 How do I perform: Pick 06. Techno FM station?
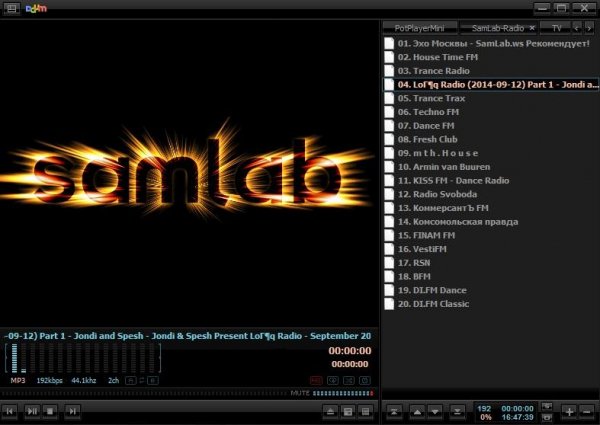pos(491,112)
